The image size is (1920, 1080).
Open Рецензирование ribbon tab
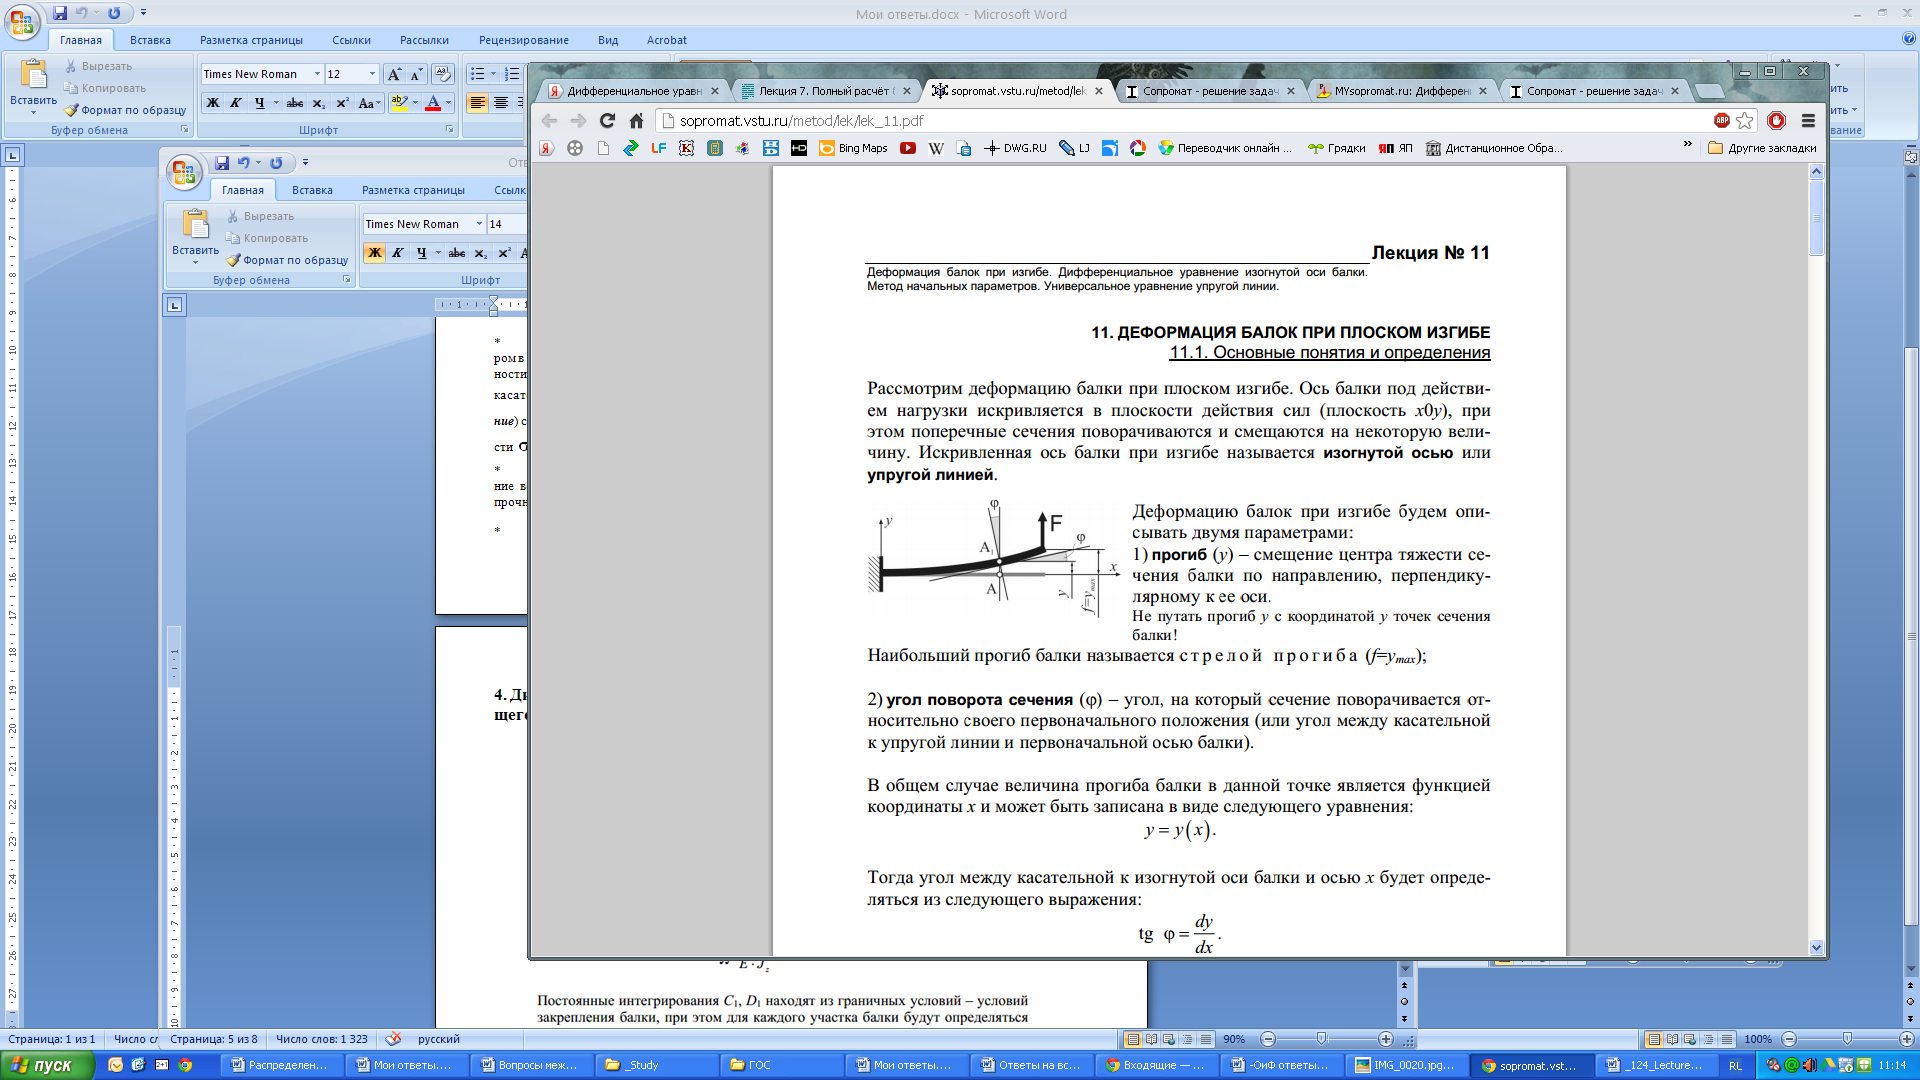[524, 40]
